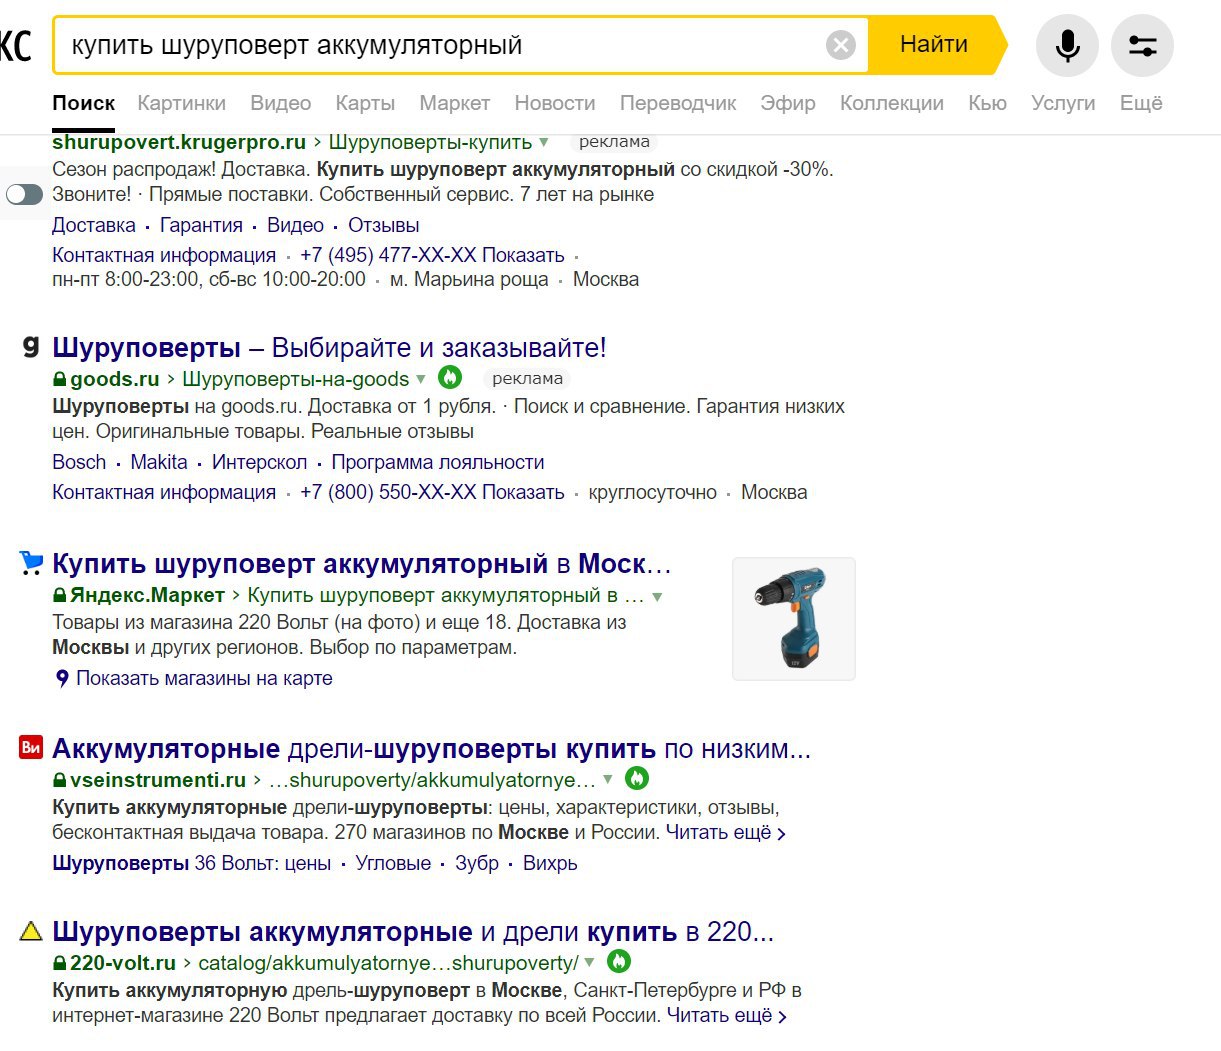Click lock icon beside goods.ru

[59, 379]
